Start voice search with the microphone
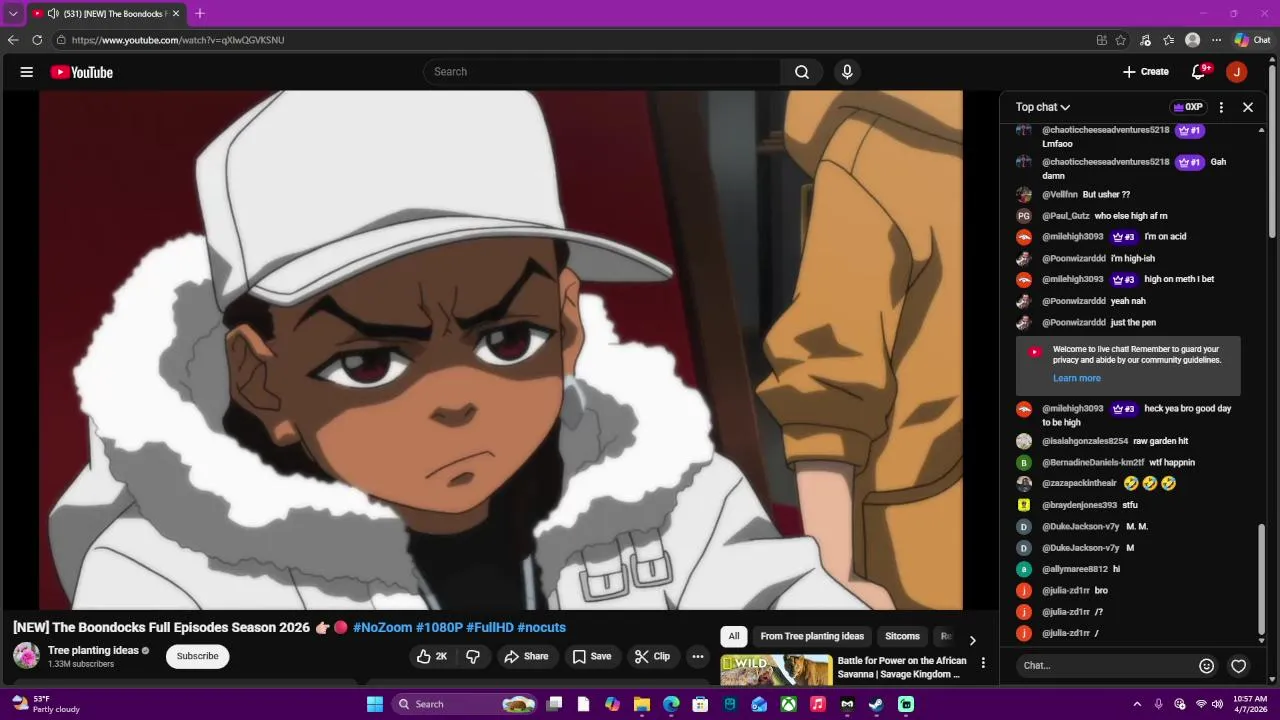1280x720 pixels. click(847, 72)
